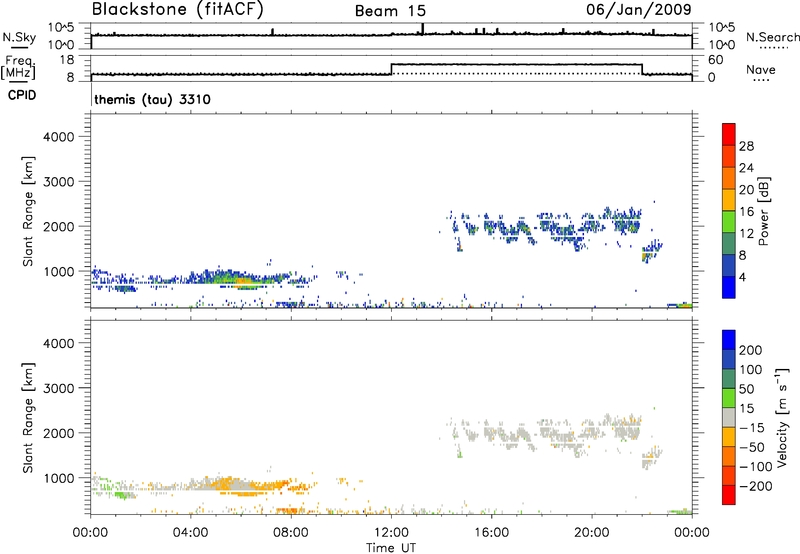This screenshot has width=800, height=554.
Task: Click the 16:00 time axis label
Action: [x=491, y=533]
